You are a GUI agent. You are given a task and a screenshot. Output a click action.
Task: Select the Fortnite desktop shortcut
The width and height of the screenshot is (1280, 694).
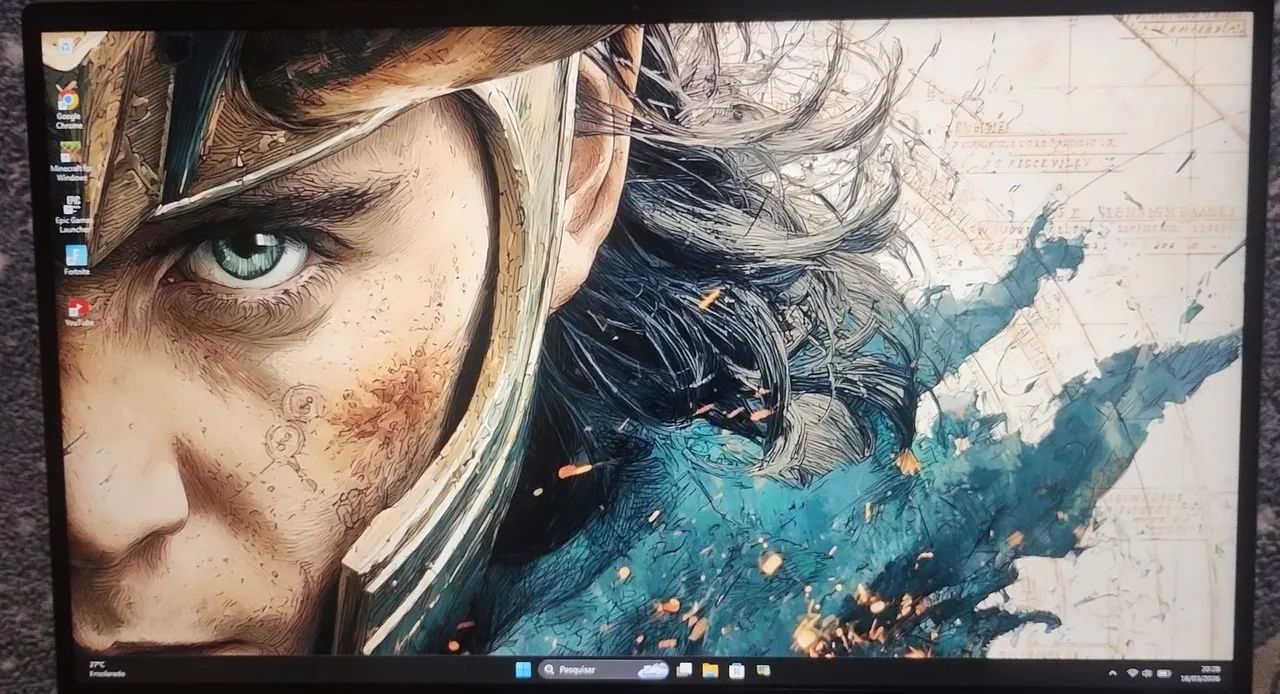click(77, 260)
